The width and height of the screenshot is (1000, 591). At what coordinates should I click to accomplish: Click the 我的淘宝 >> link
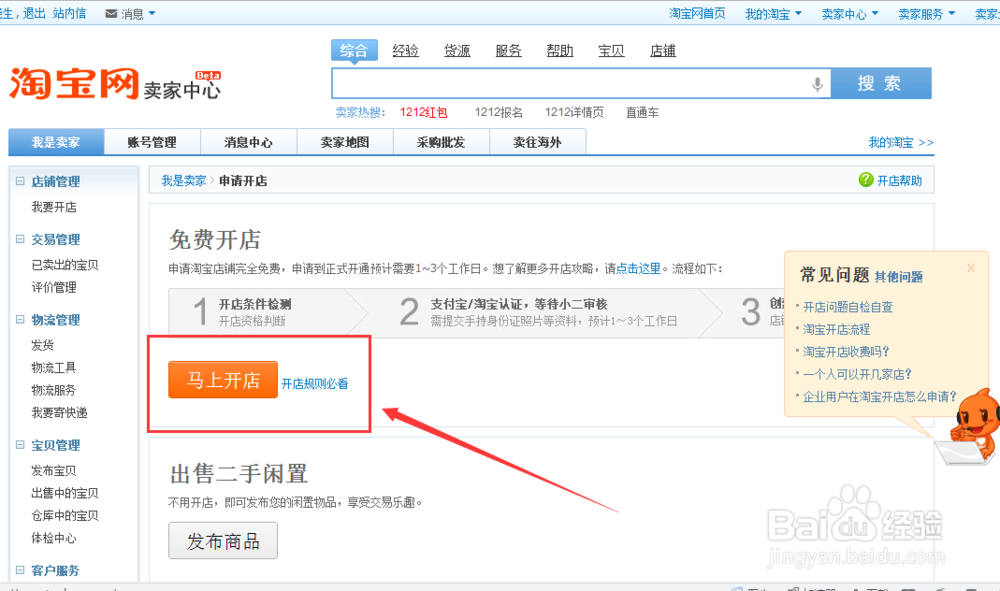[x=901, y=142]
